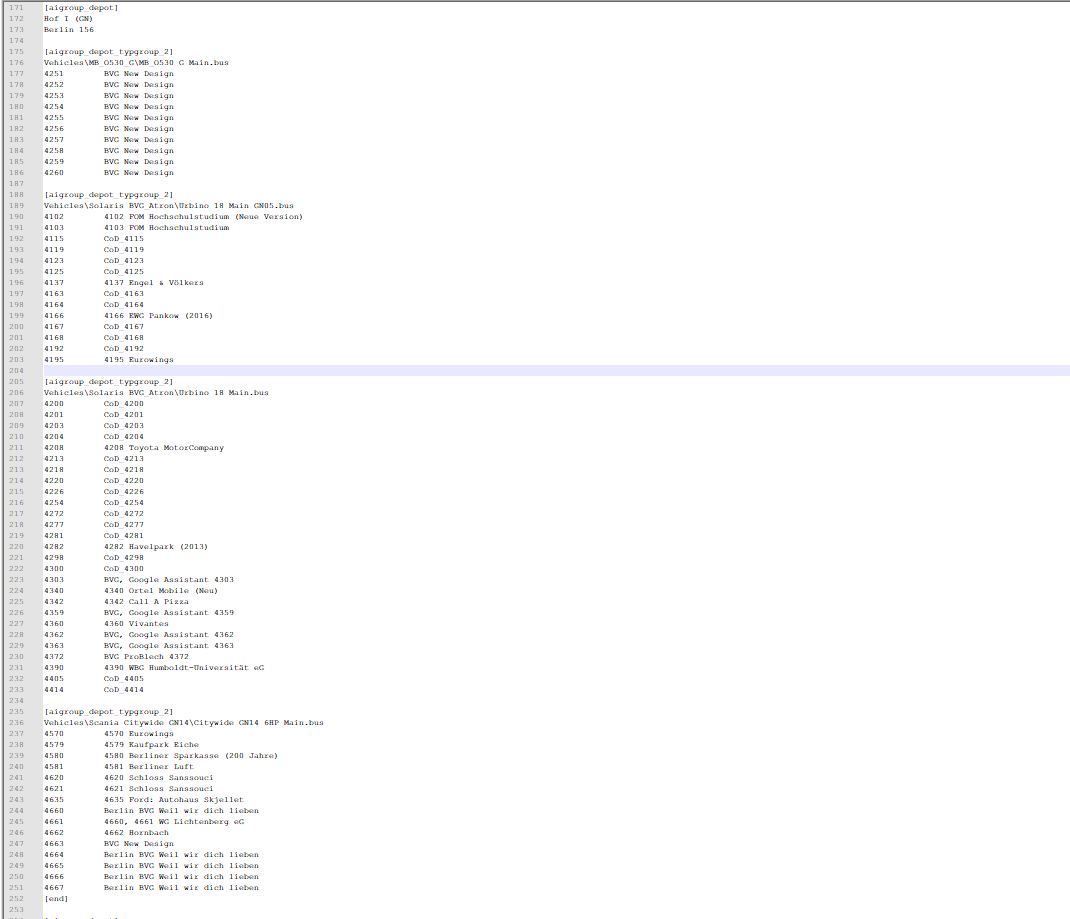
Task: Select the 'Urbino 18 Main GN05.bus' path line
Action: click(x=168, y=205)
